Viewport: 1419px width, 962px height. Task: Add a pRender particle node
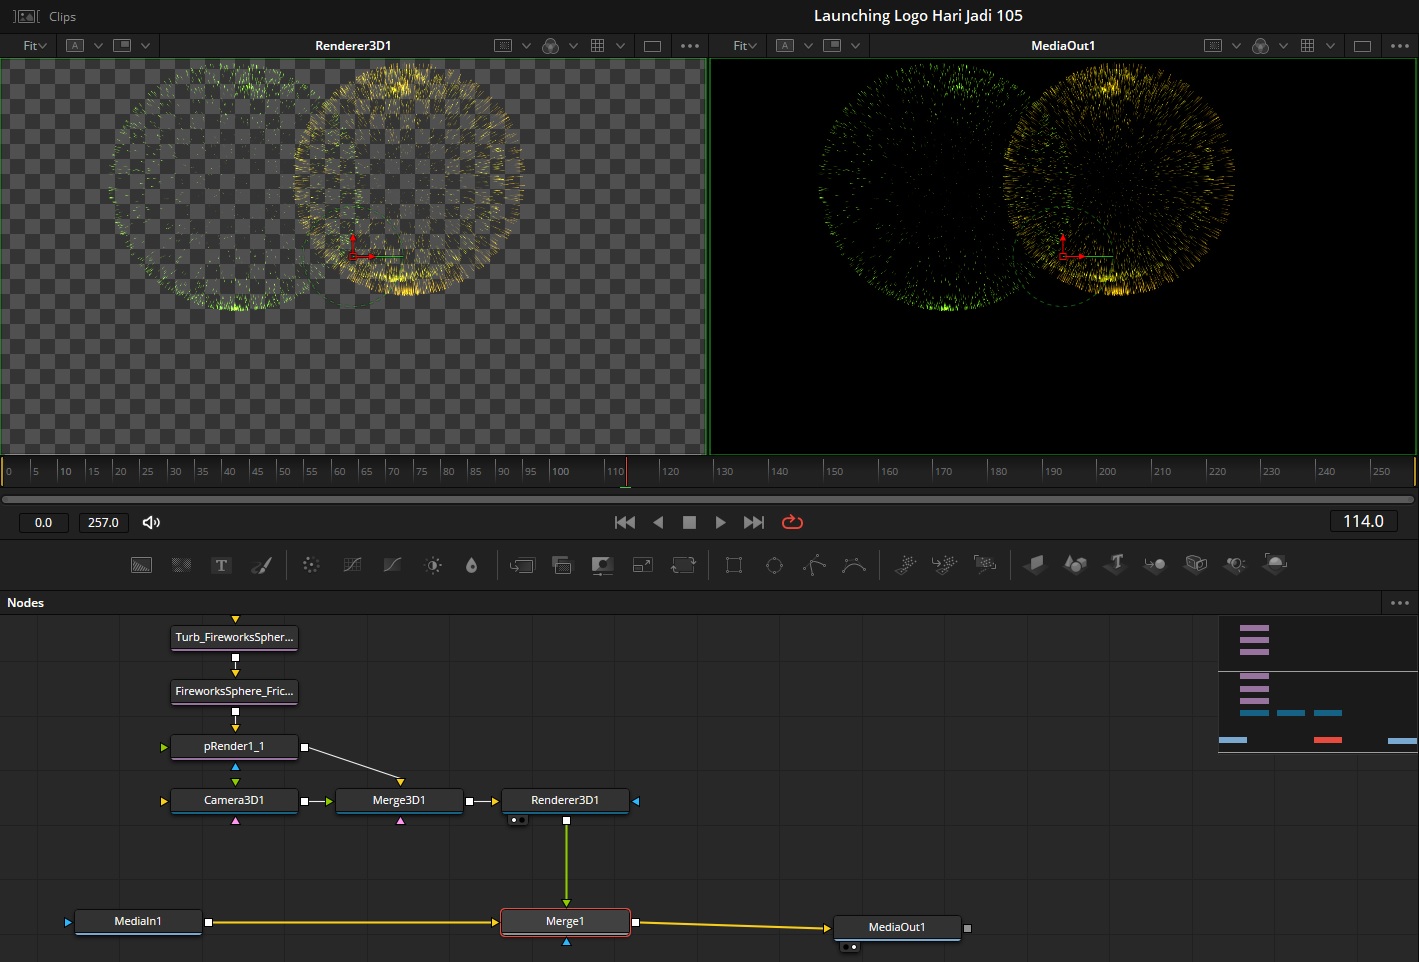click(x=985, y=565)
